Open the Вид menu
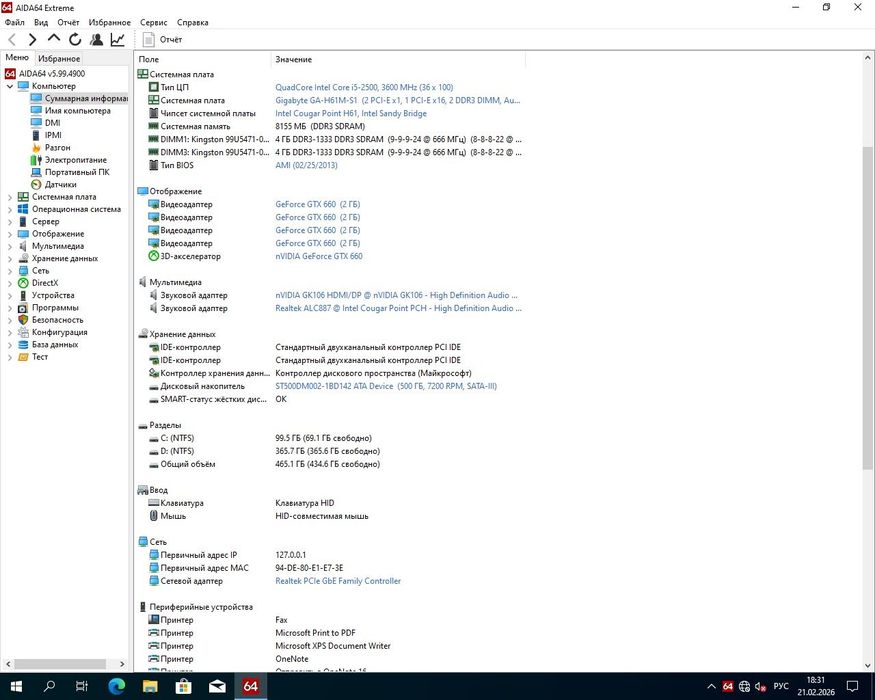Image resolution: width=875 pixels, height=700 pixels. coord(41,22)
